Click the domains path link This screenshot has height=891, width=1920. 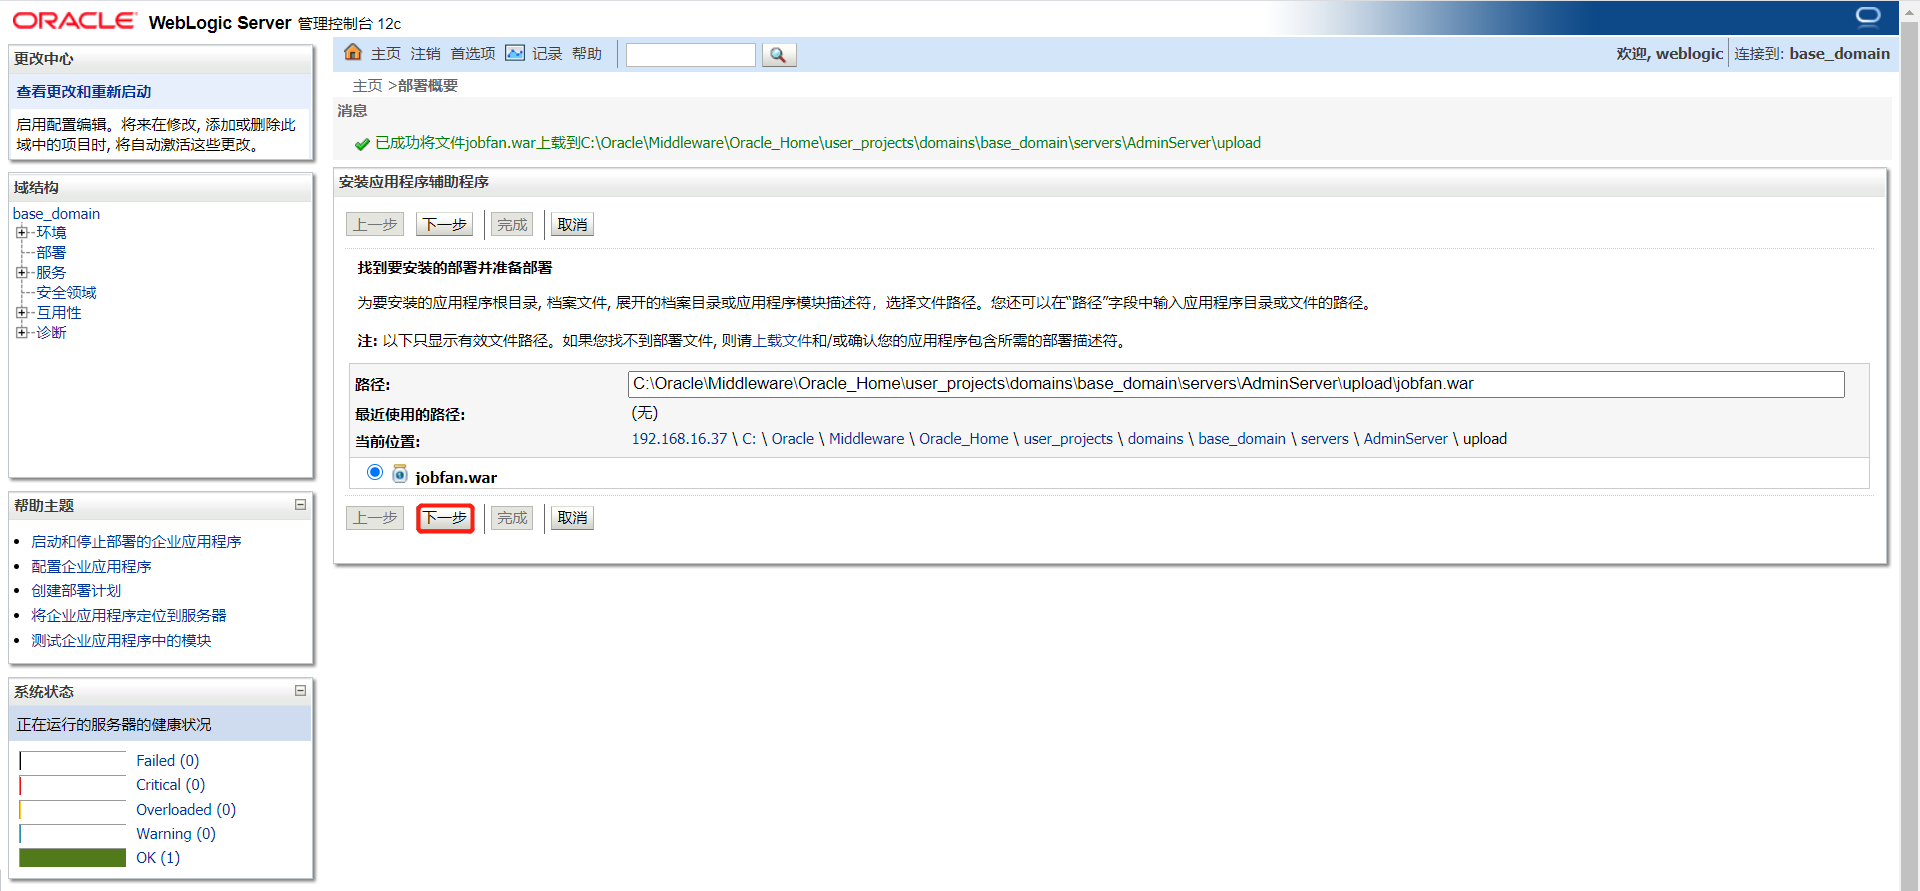(1155, 439)
